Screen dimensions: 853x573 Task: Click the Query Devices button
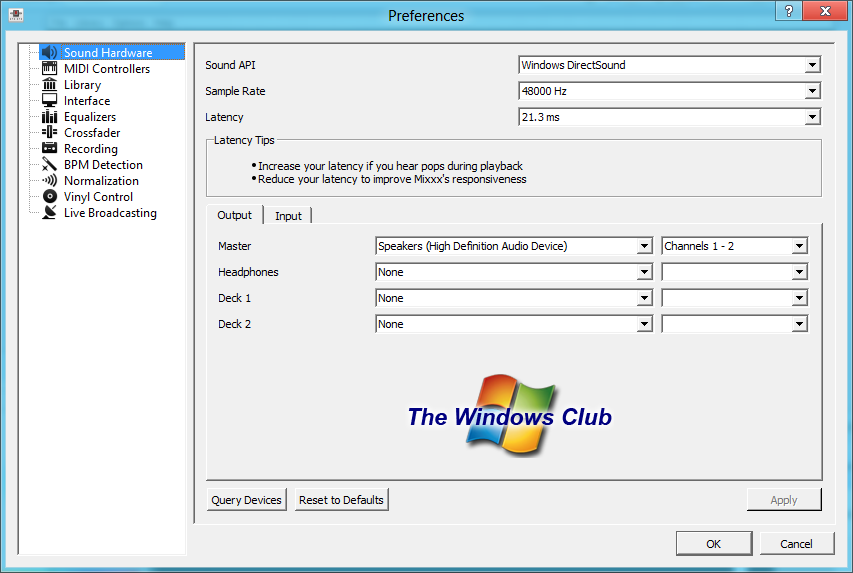(246, 500)
